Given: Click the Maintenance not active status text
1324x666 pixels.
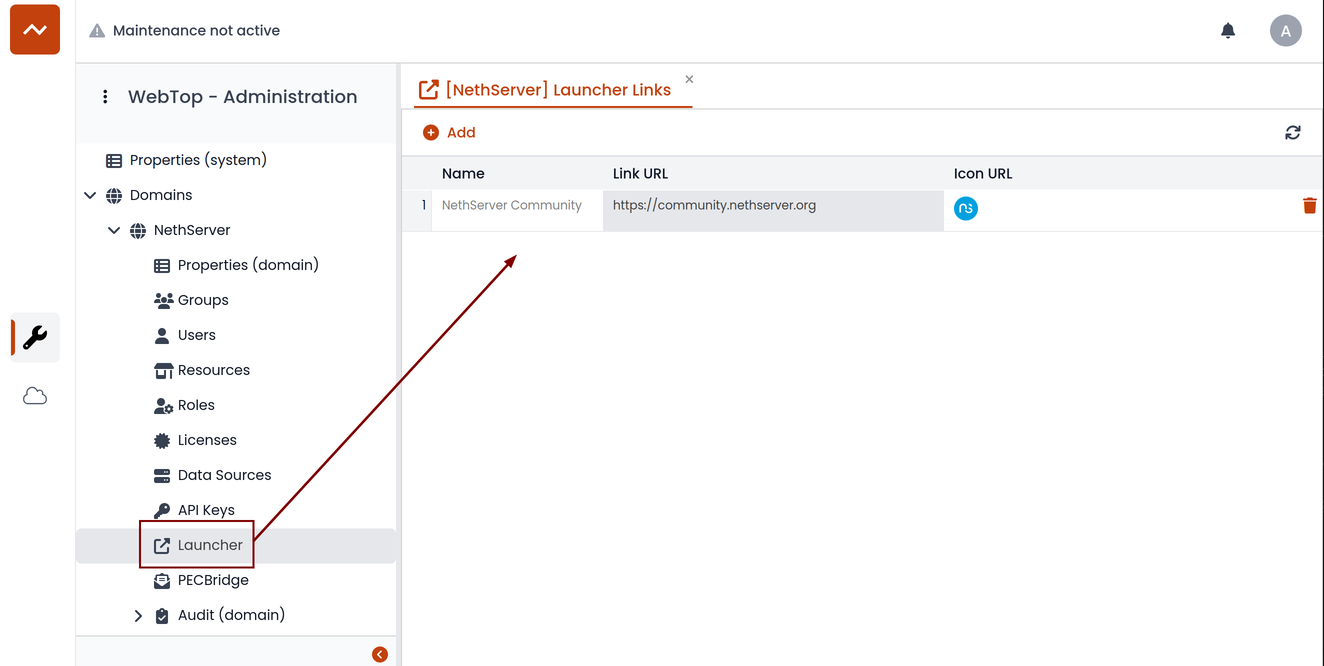Looking at the screenshot, I should (x=196, y=31).
